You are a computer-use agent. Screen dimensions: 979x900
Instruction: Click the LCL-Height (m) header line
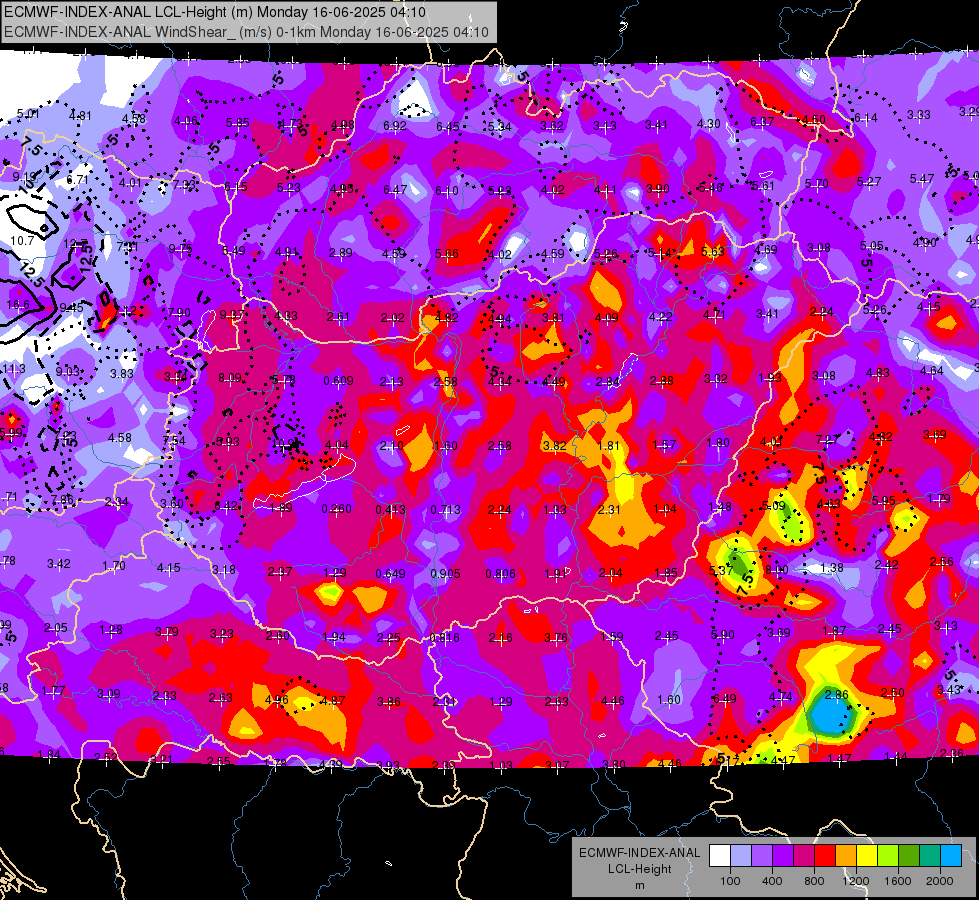pos(215,12)
